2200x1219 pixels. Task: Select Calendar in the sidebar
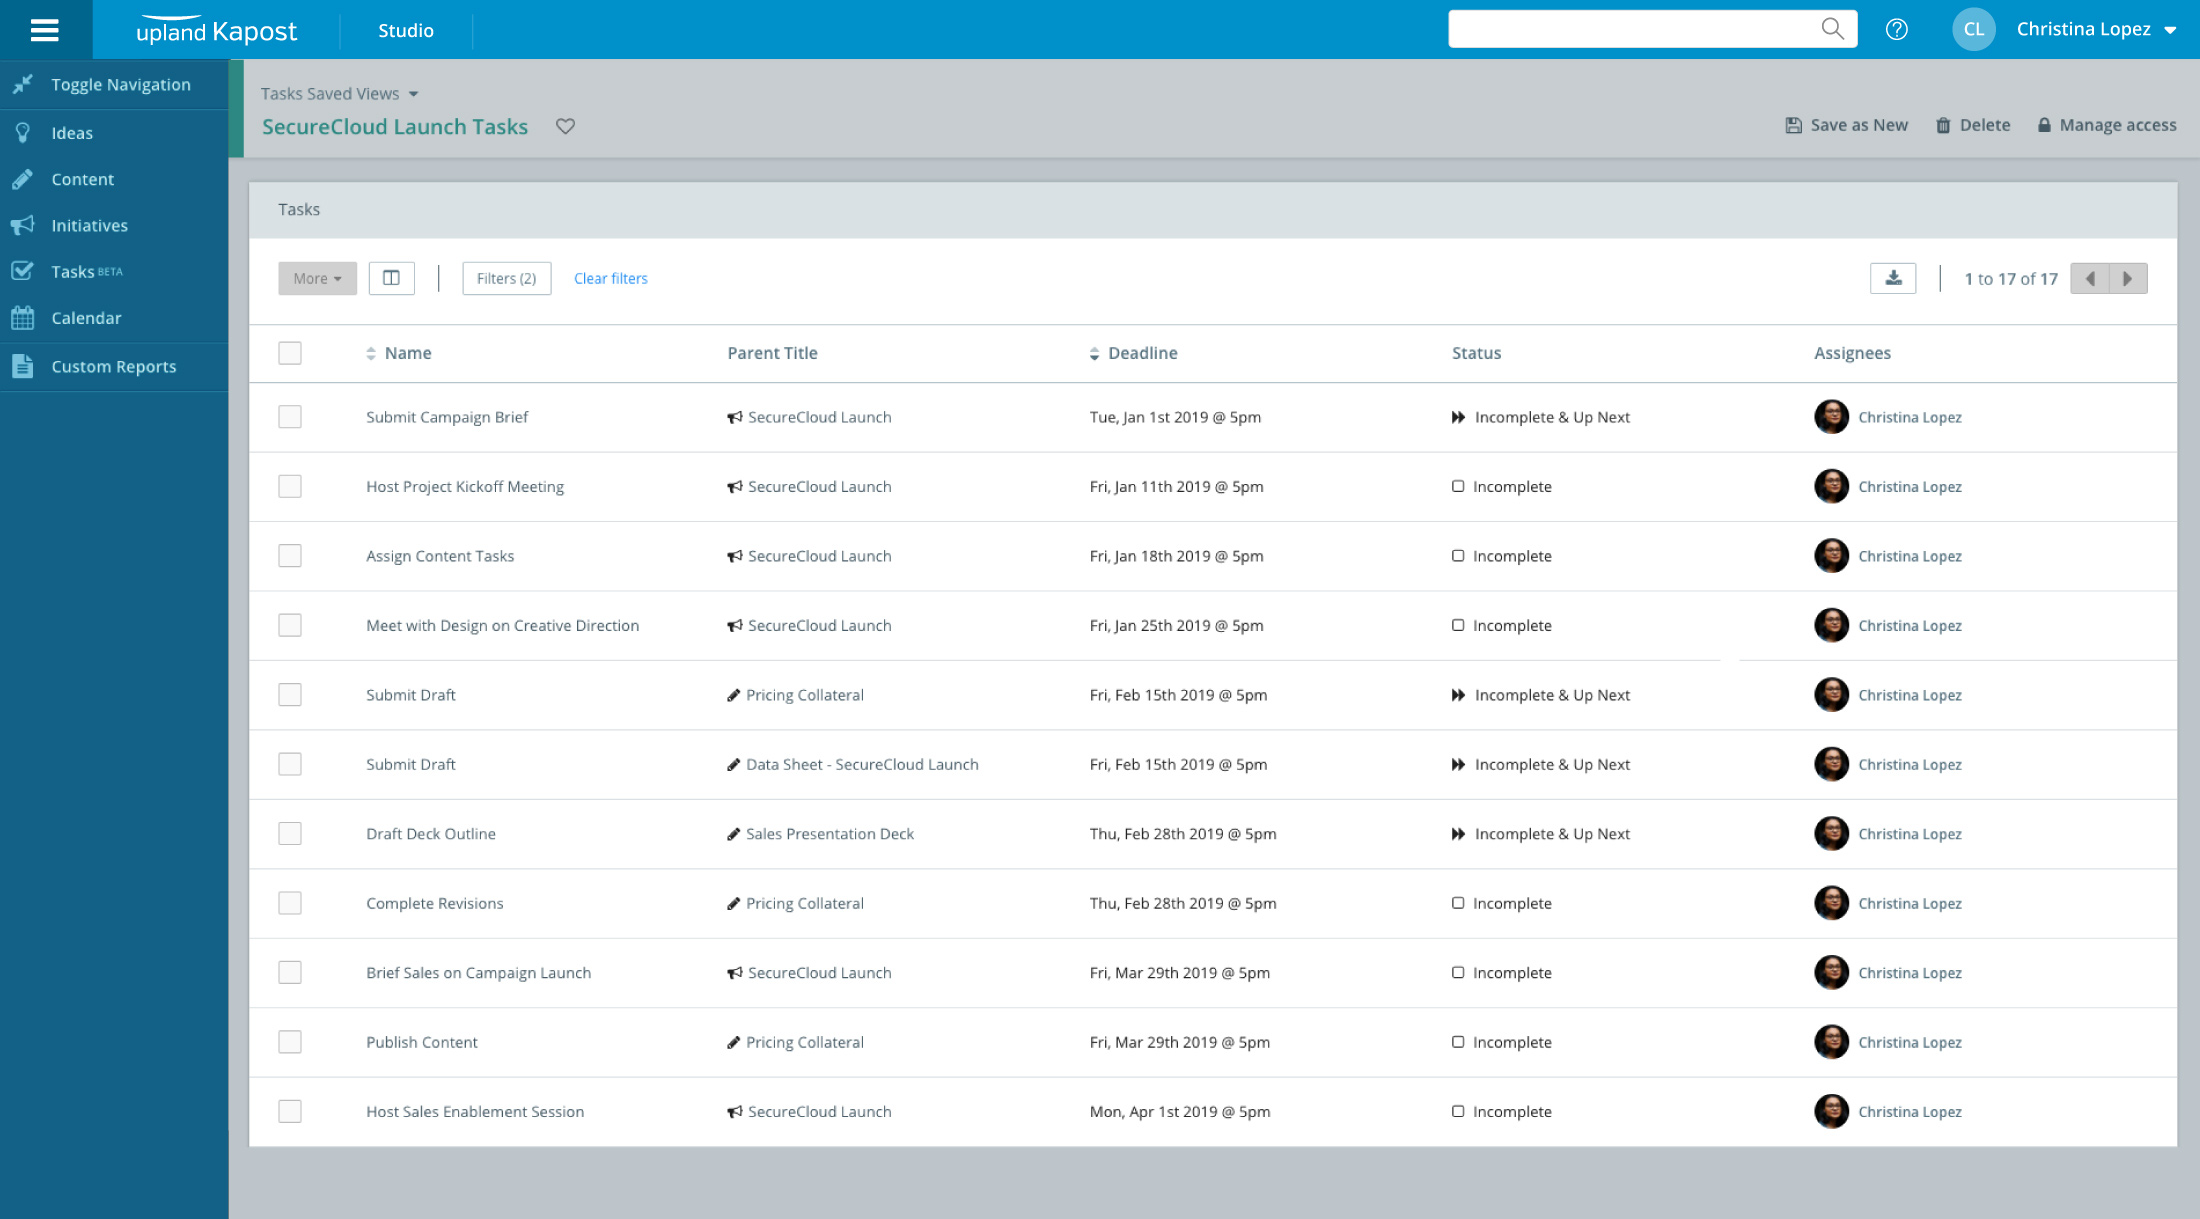click(86, 318)
